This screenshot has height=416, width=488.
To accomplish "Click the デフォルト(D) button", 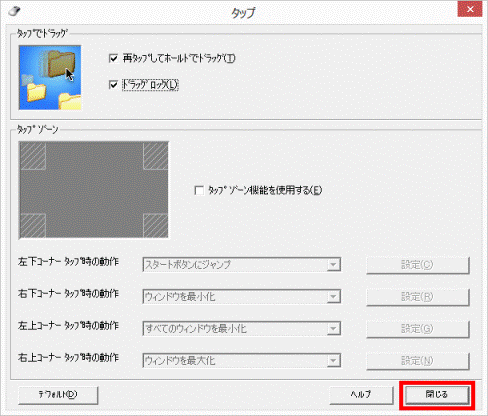I will click(x=58, y=395).
